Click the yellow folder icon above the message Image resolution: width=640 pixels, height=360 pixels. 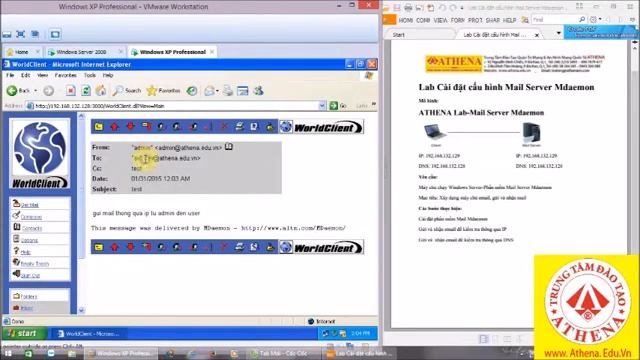(x=99, y=127)
